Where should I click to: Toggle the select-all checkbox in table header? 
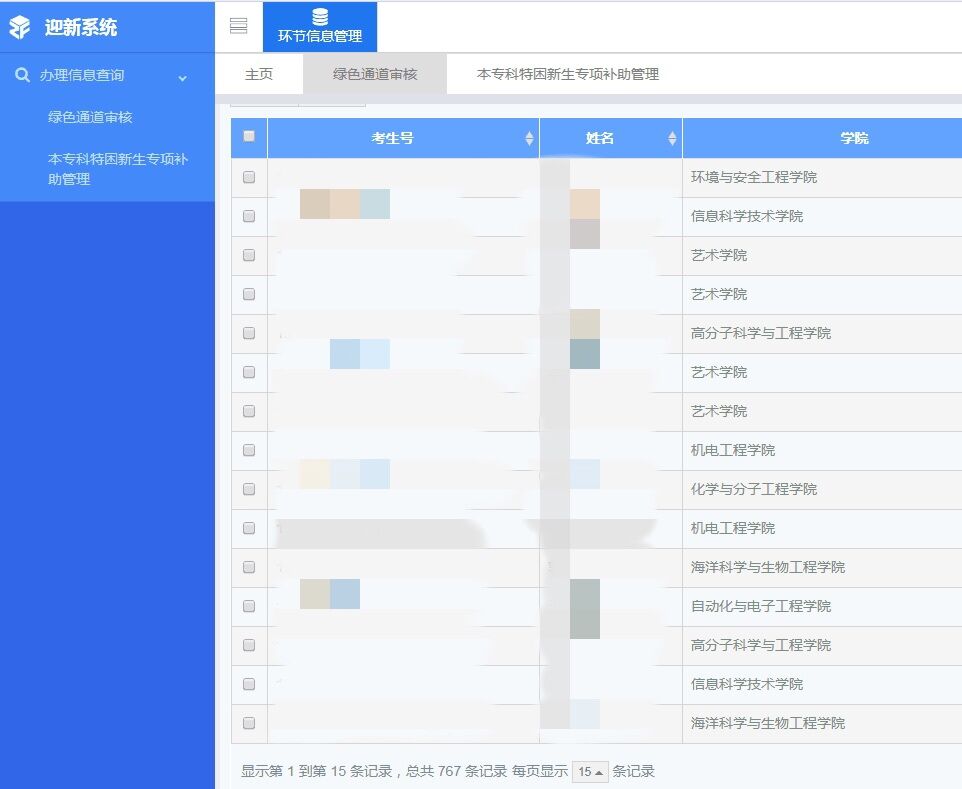249,137
